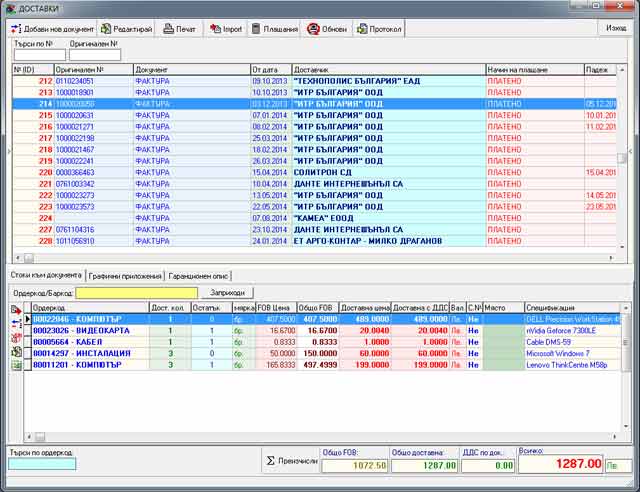Screen dimensions: 640x492
Task: Open 'Плащания' payments from the toolbar
Action: point(275,29)
